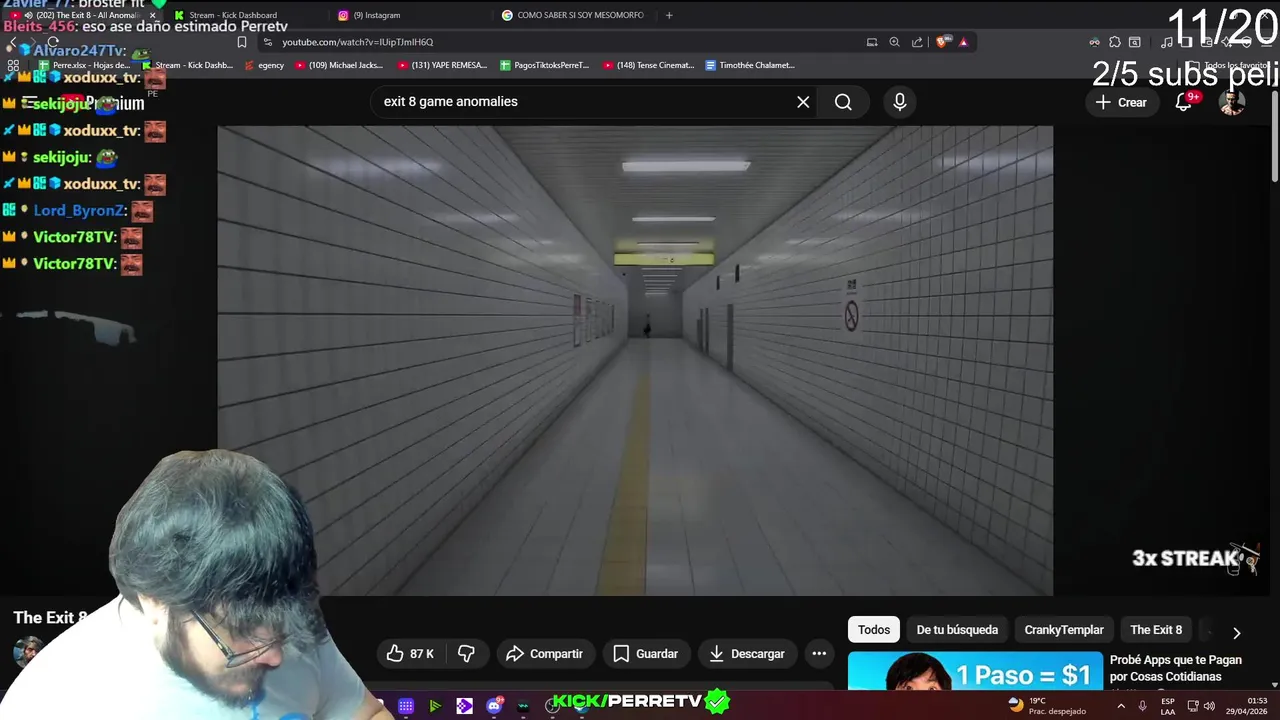Click the Exit 8 video player
The image size is (1280, 720).
tap(635, 360)
